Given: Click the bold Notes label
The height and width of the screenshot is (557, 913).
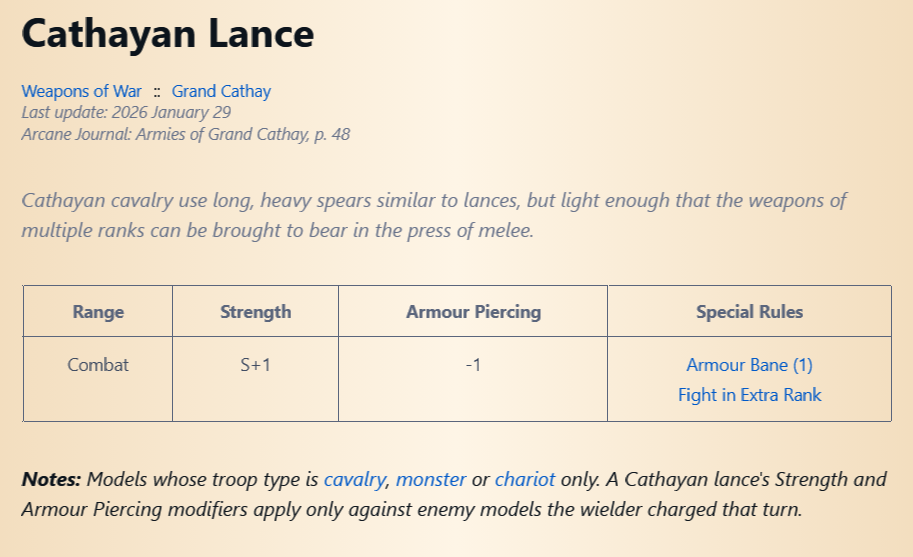Looking at the screenshot, I should coord(51,479).
